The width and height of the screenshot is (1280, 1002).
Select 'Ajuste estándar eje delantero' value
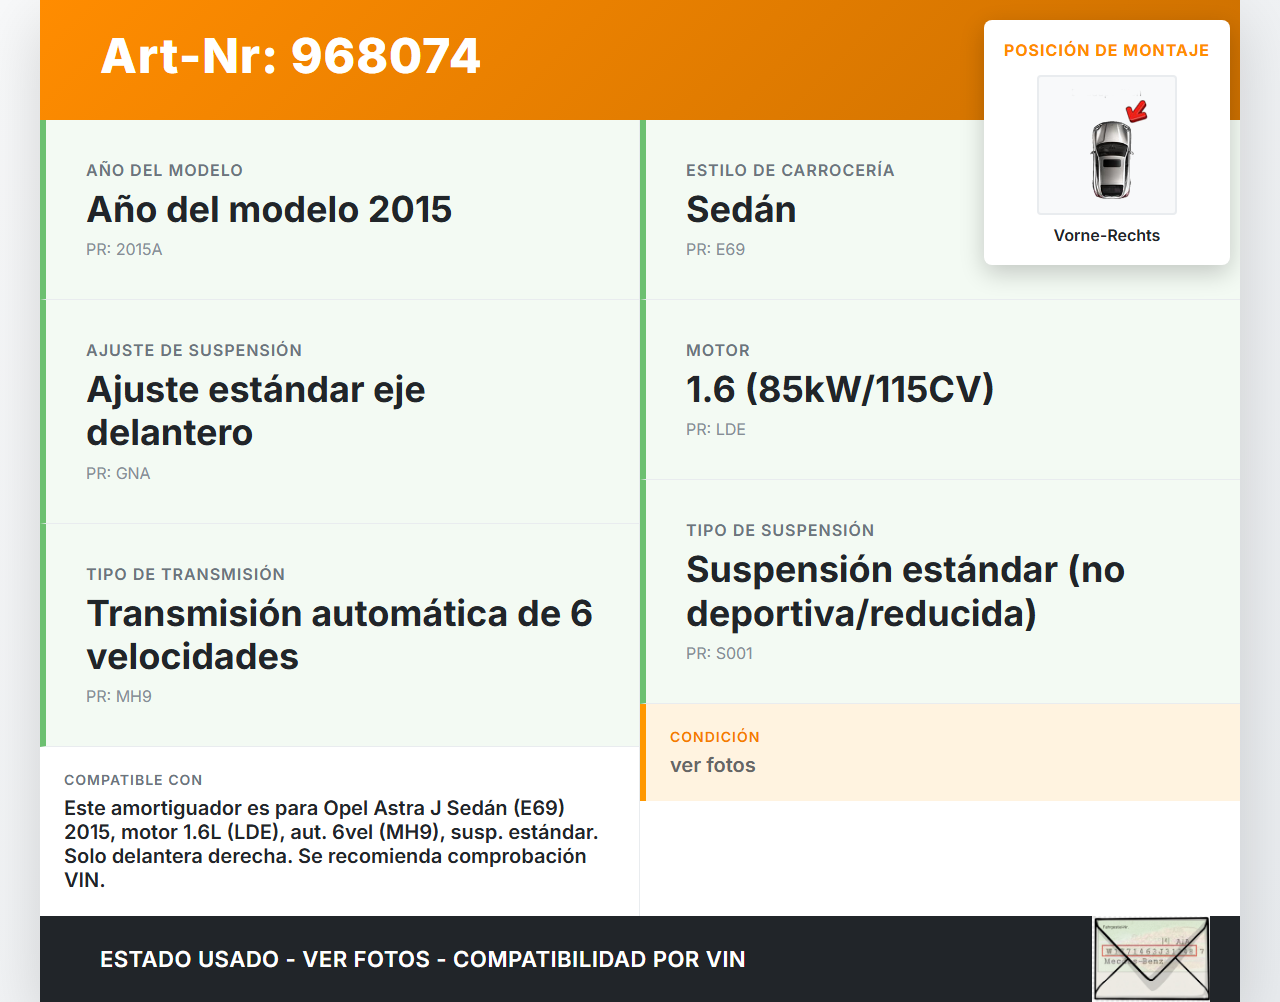tap(256, 411)
